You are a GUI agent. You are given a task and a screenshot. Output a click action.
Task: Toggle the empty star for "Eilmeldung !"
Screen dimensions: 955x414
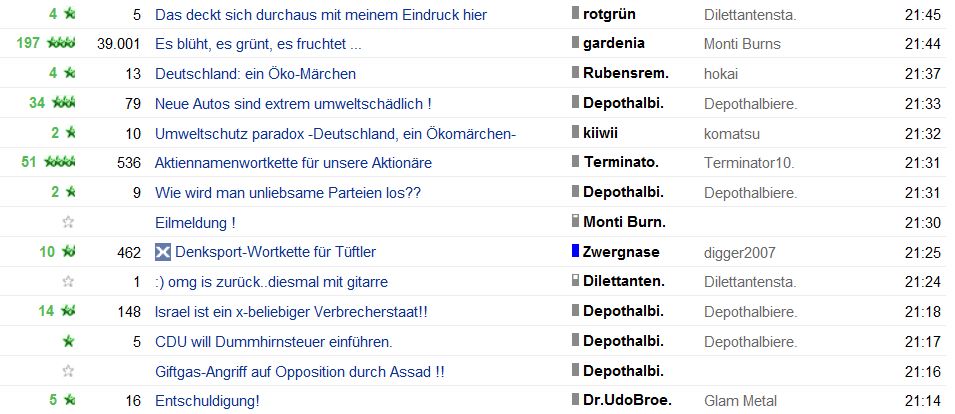[68, 223]
